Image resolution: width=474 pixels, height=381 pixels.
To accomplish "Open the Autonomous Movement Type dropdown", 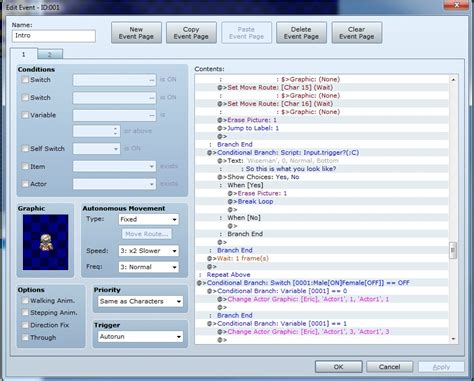I will [x=149, y=219].
